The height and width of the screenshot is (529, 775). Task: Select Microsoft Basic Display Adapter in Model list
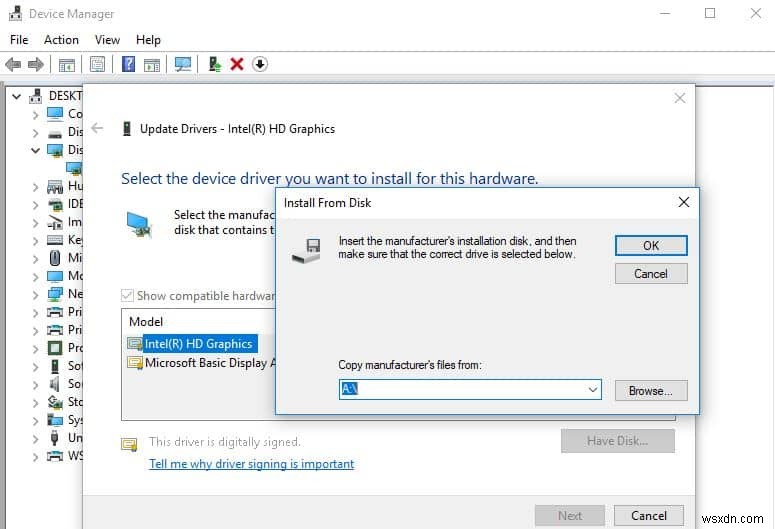click(210, 363)
